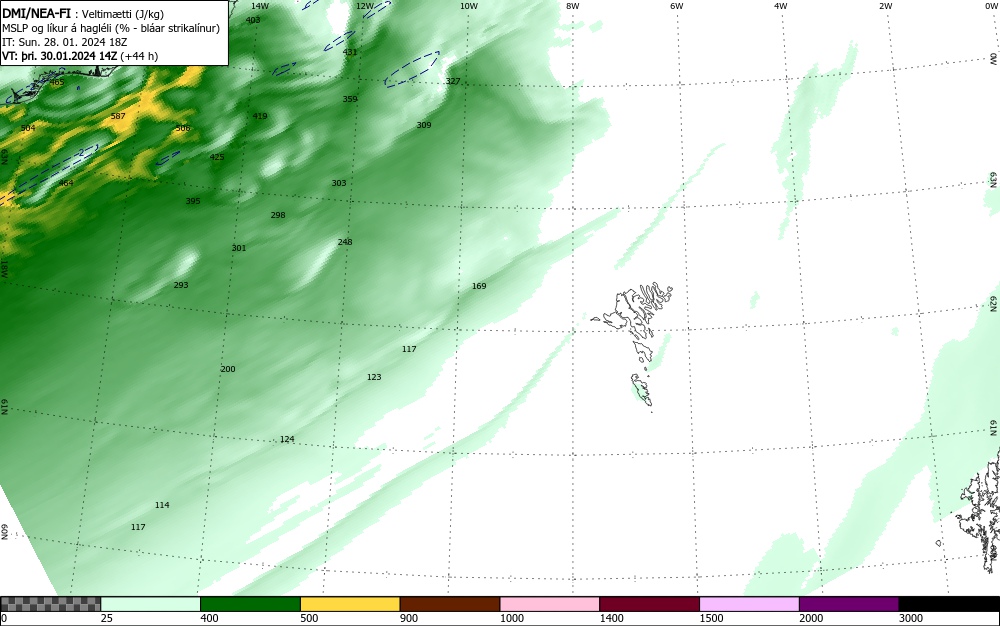1000x626 pixels.
Task: Click the light green 25–400 legend swatch
Action: click(x=151, y=604)
